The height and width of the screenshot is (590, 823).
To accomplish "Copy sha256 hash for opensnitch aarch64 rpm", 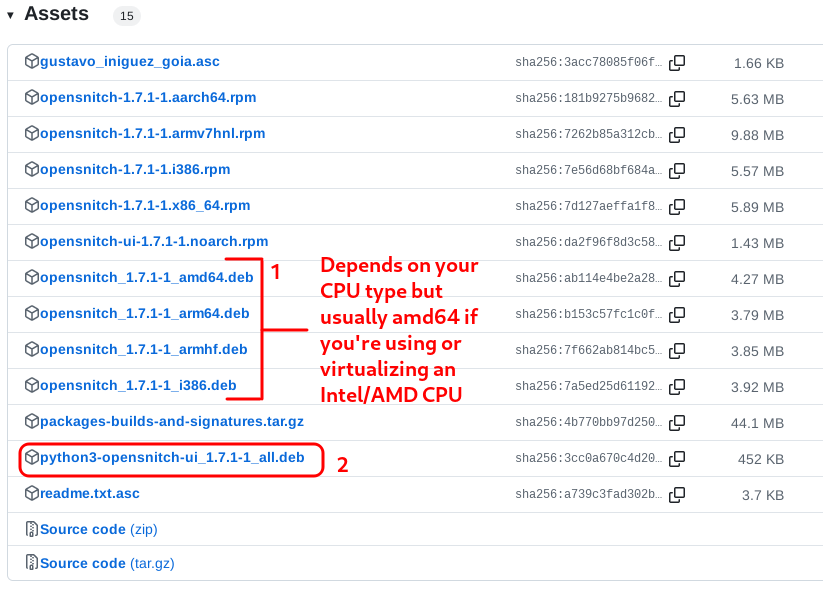I will 677,99.
